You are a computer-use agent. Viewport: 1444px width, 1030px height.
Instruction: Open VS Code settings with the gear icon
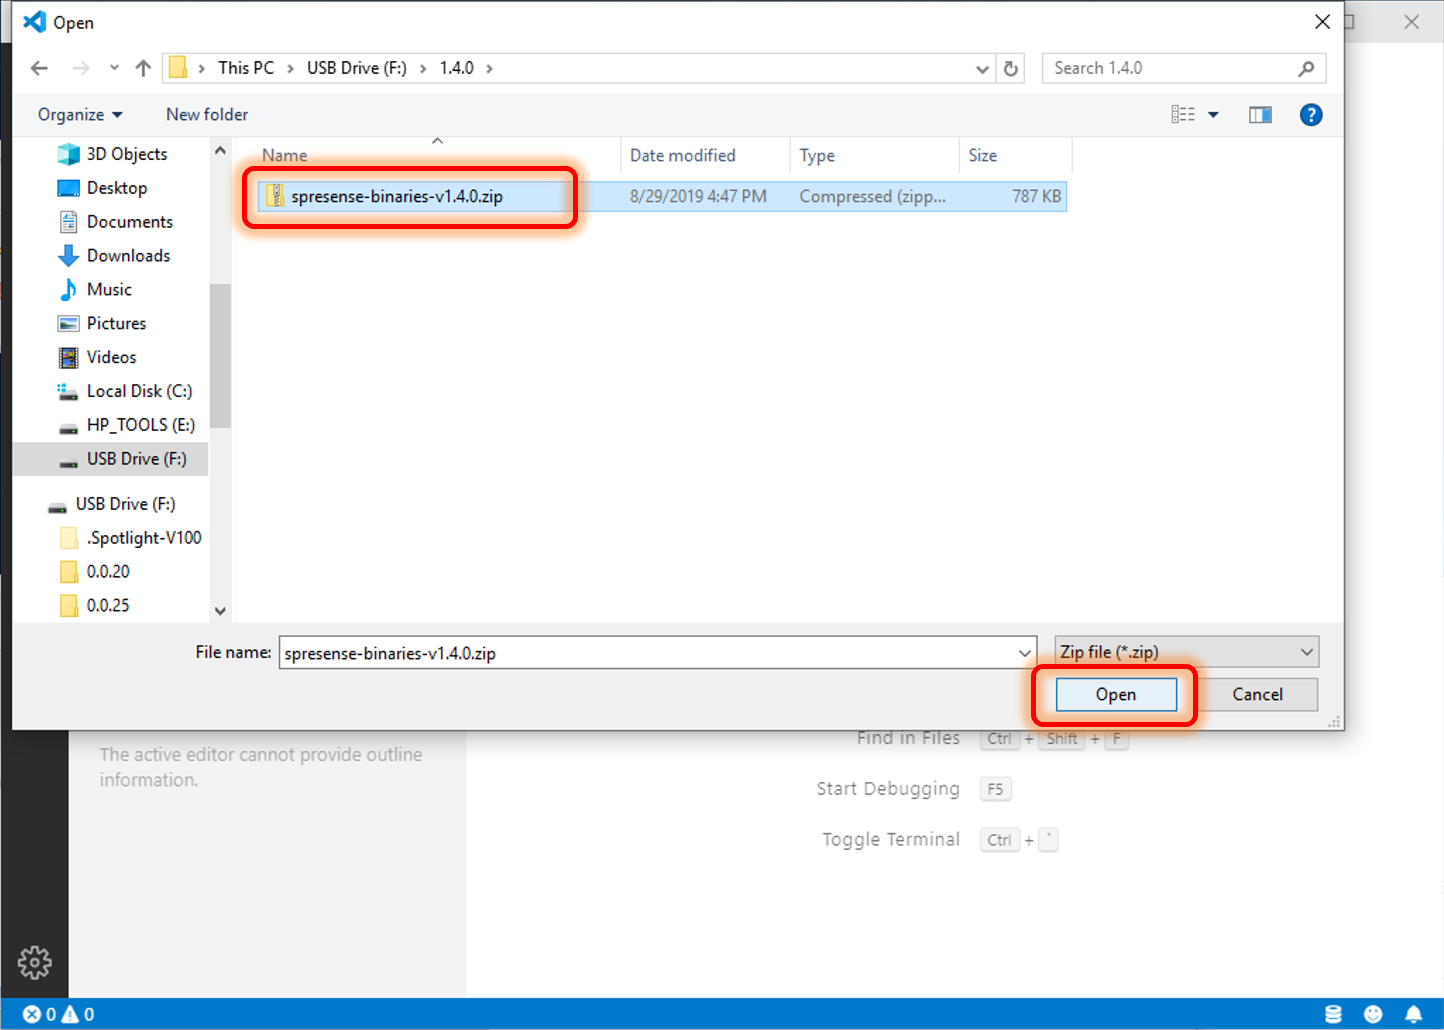coord(34,962)
